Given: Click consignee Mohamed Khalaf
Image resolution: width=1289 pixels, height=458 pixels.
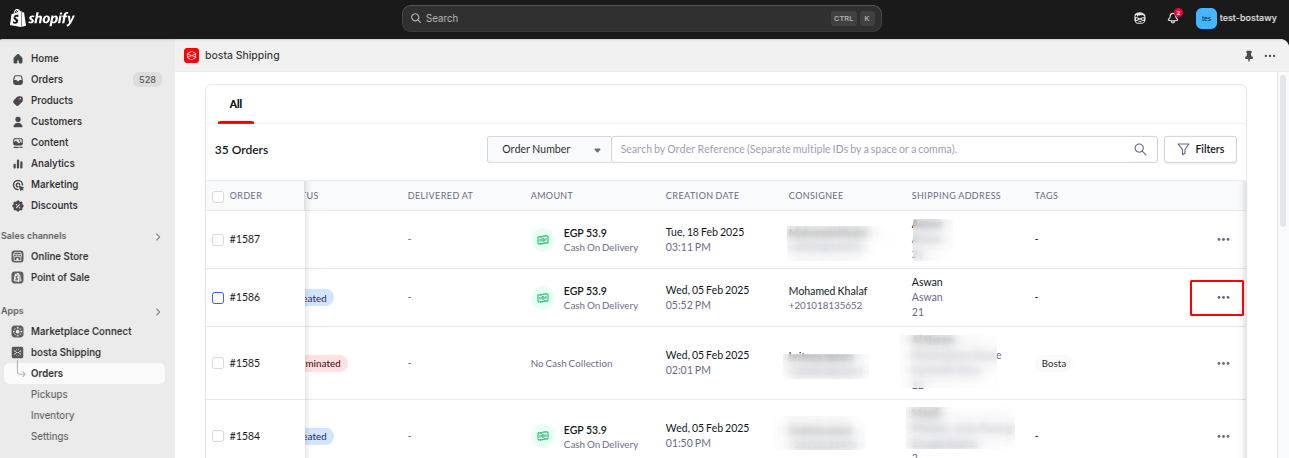Looking at the screenshot, I should click(828, 291).
